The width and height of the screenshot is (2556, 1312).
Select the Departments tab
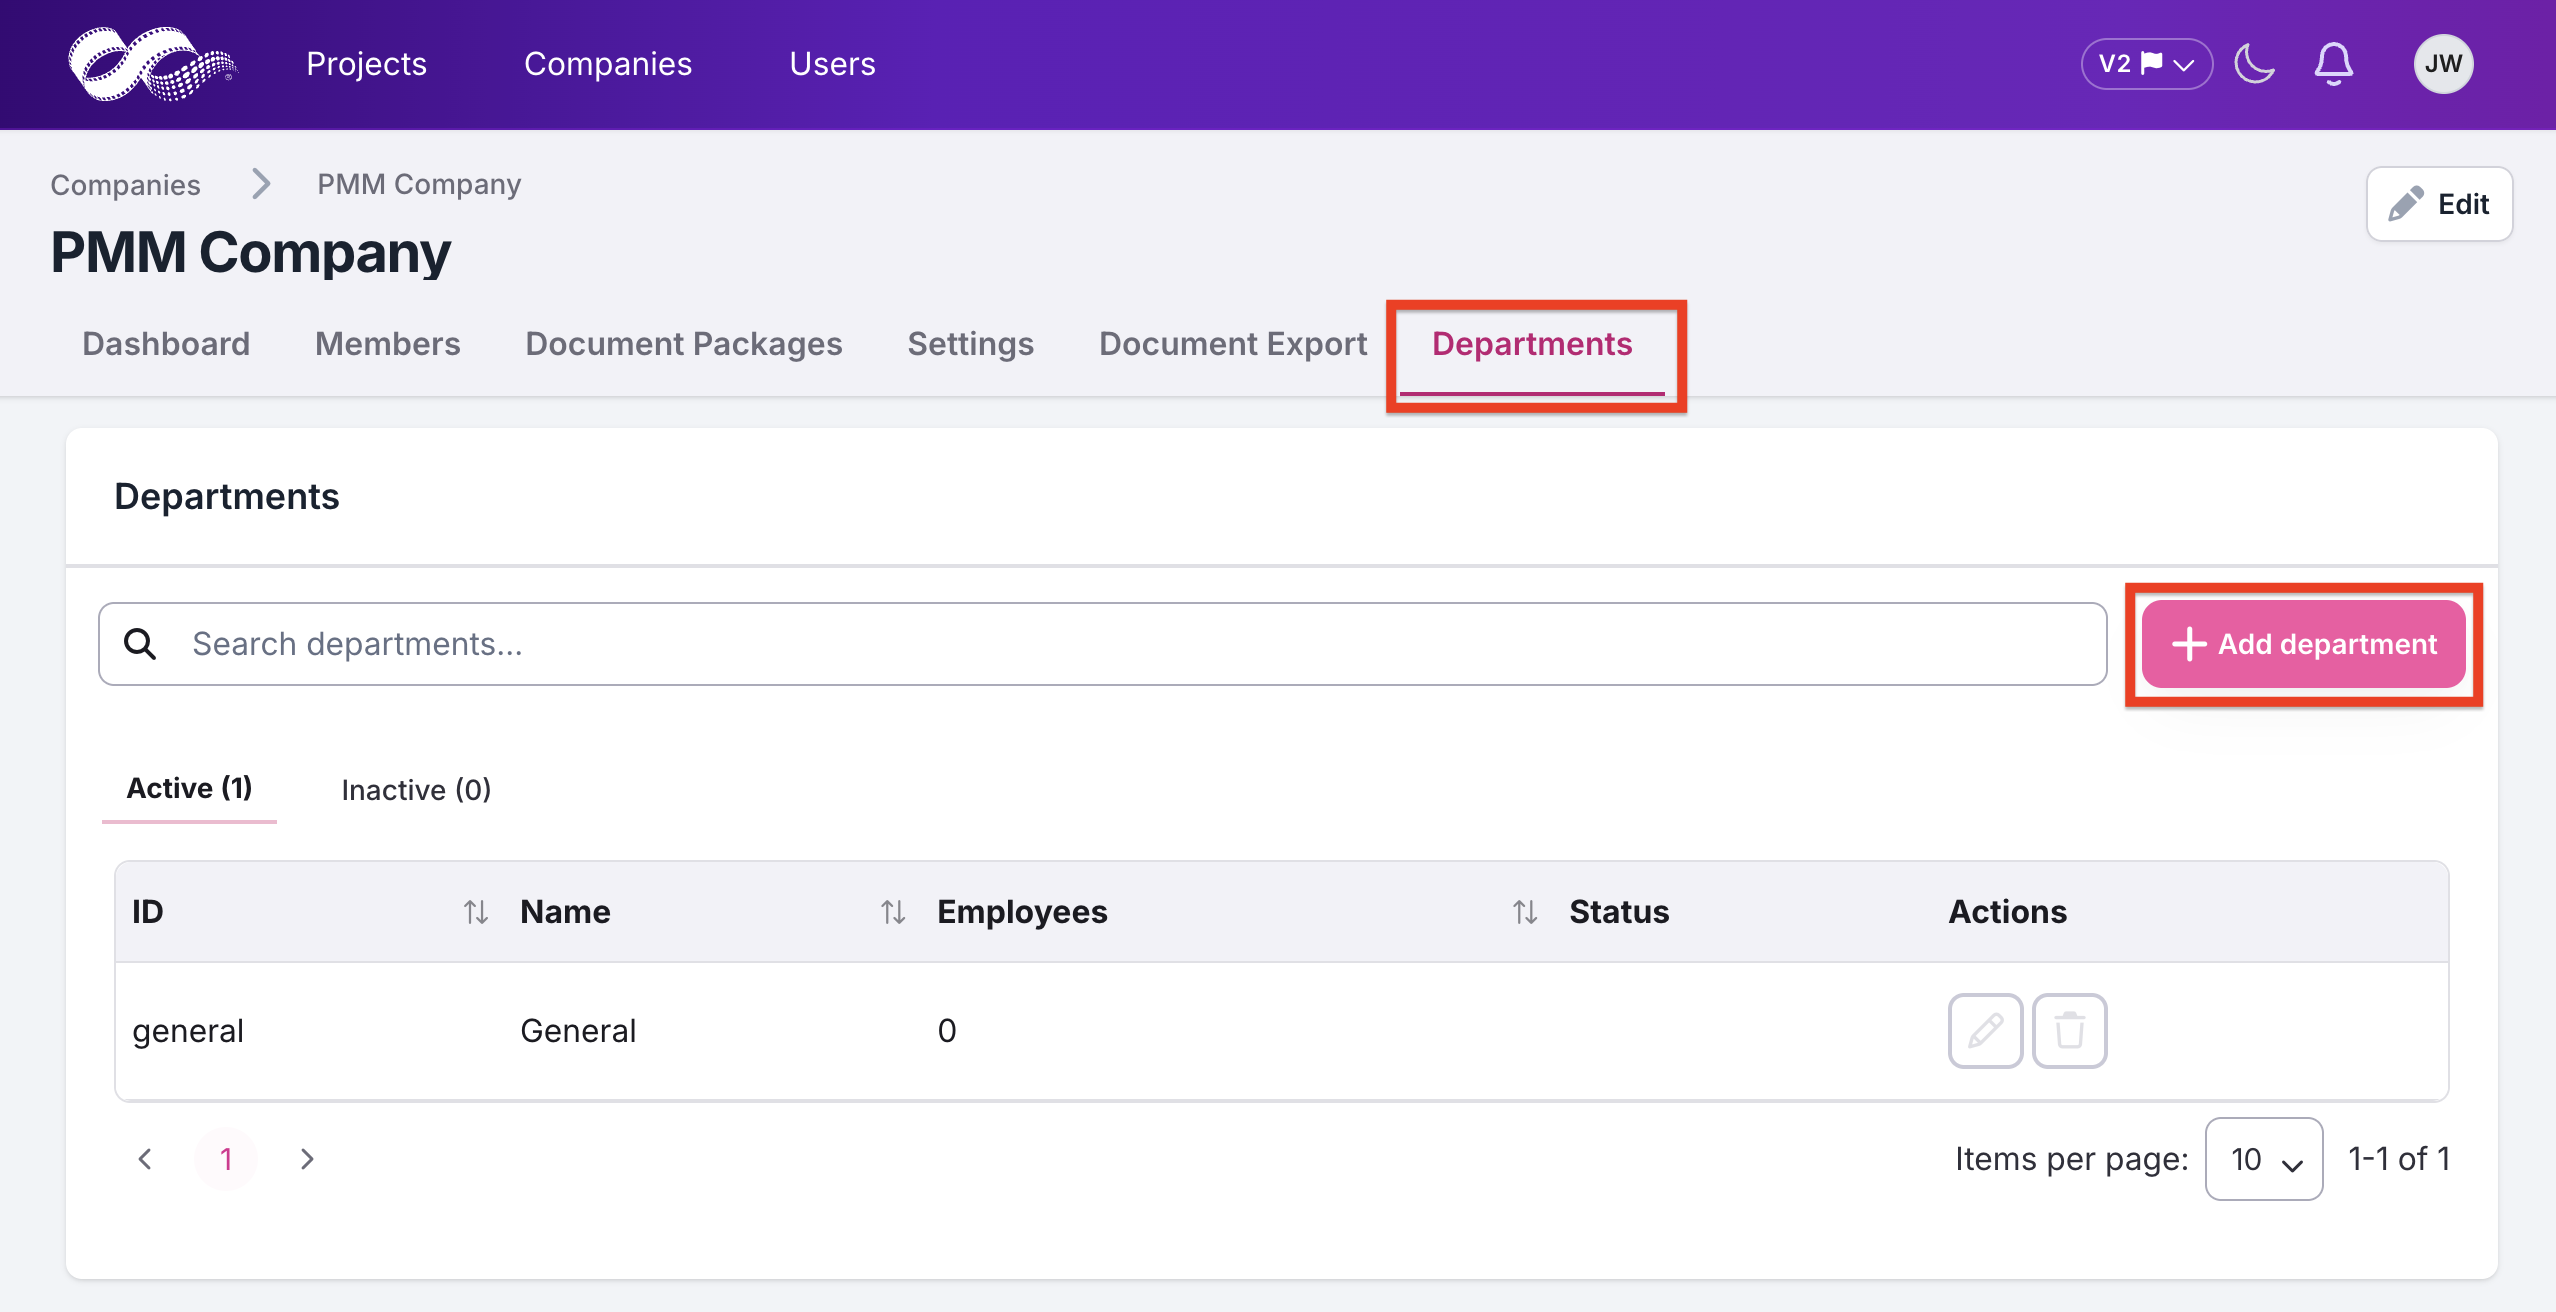coord(1532,344)
